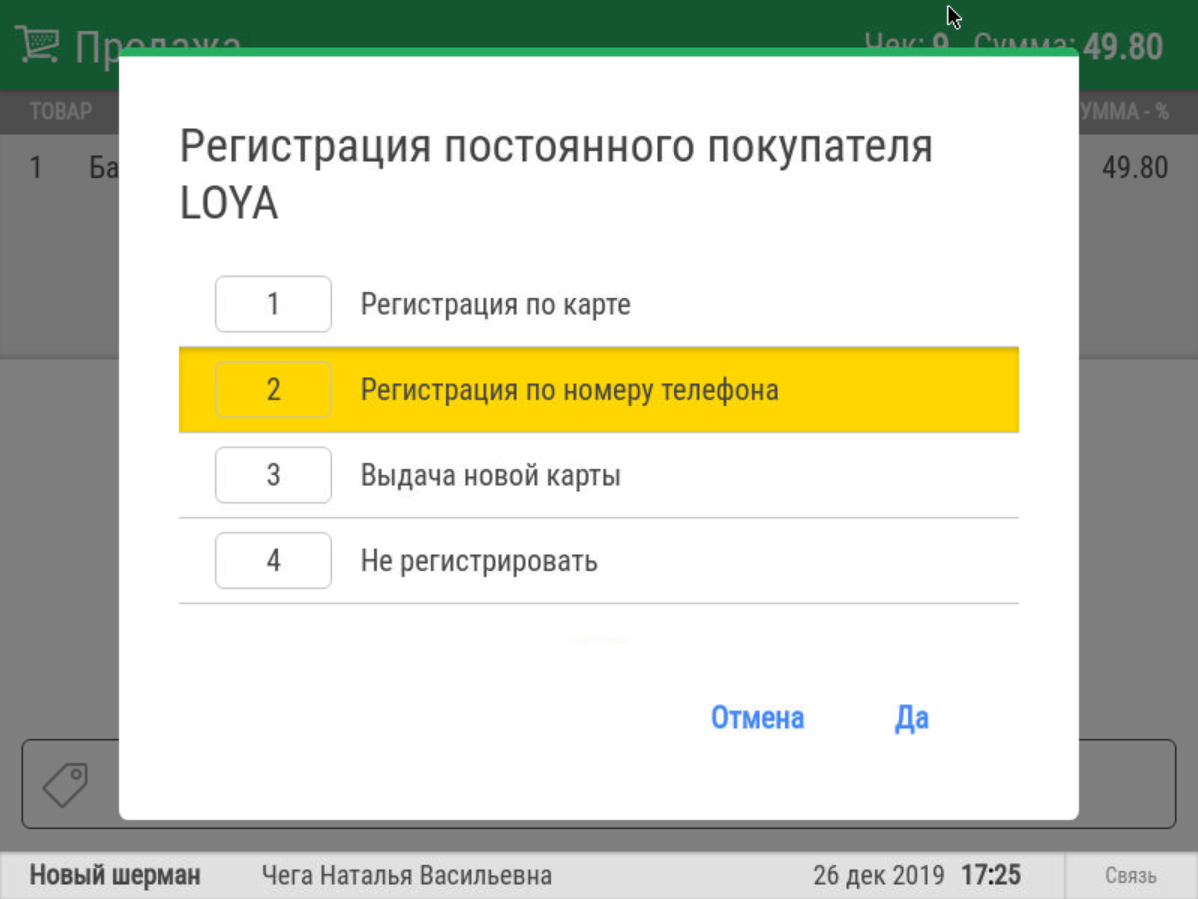This screenshot has height=899, width=1198.
Task: Choose 'Не регистрировать' option
Action: (x=599, y=561)
